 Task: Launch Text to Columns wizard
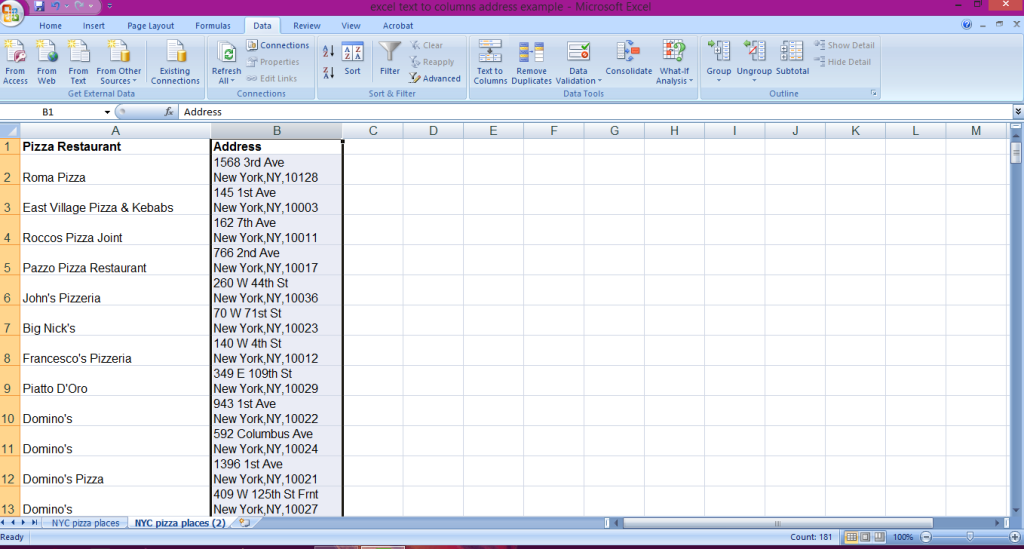click(x=490, y=62)
